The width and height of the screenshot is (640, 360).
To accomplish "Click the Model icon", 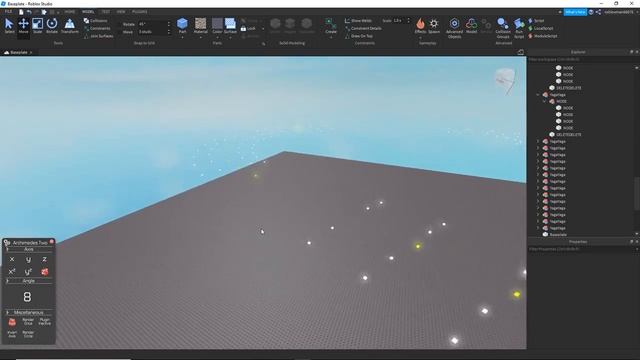I will [471, 25].
